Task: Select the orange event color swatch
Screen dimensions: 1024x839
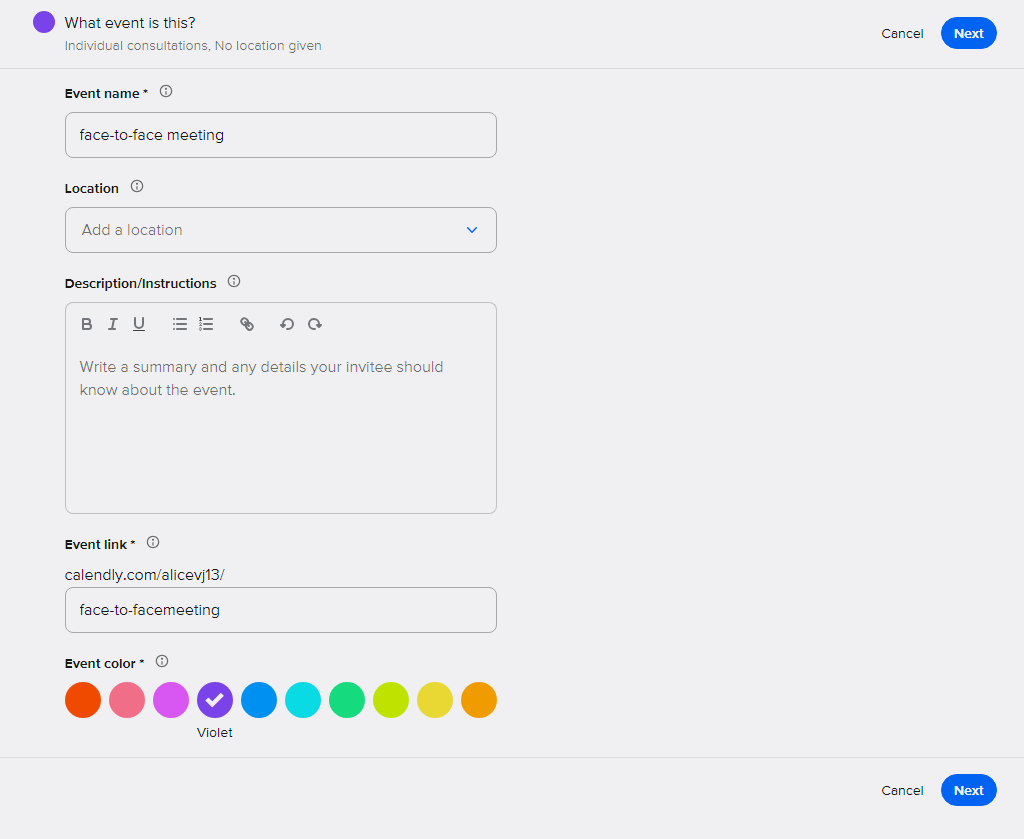Action: click(x=479, y=700)
